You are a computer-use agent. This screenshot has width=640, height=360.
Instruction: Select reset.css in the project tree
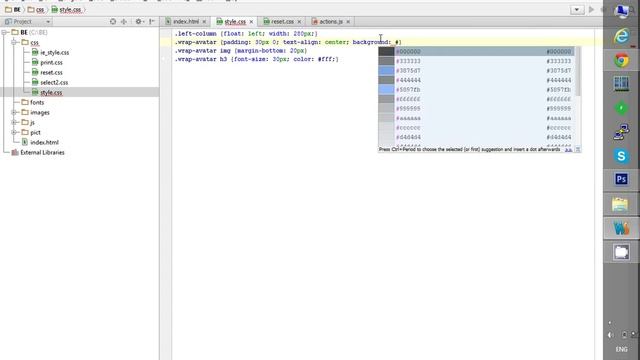pos(47,73)
